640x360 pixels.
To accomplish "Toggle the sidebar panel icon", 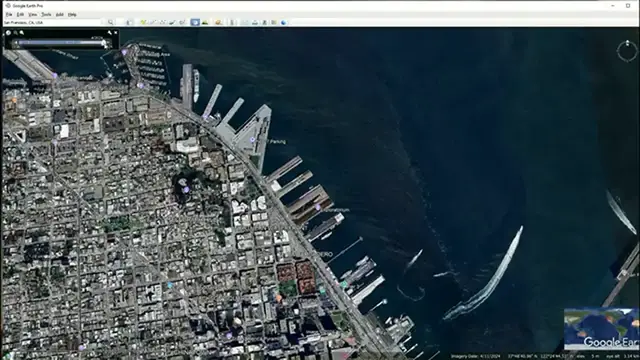I will (x=129, y=22).
